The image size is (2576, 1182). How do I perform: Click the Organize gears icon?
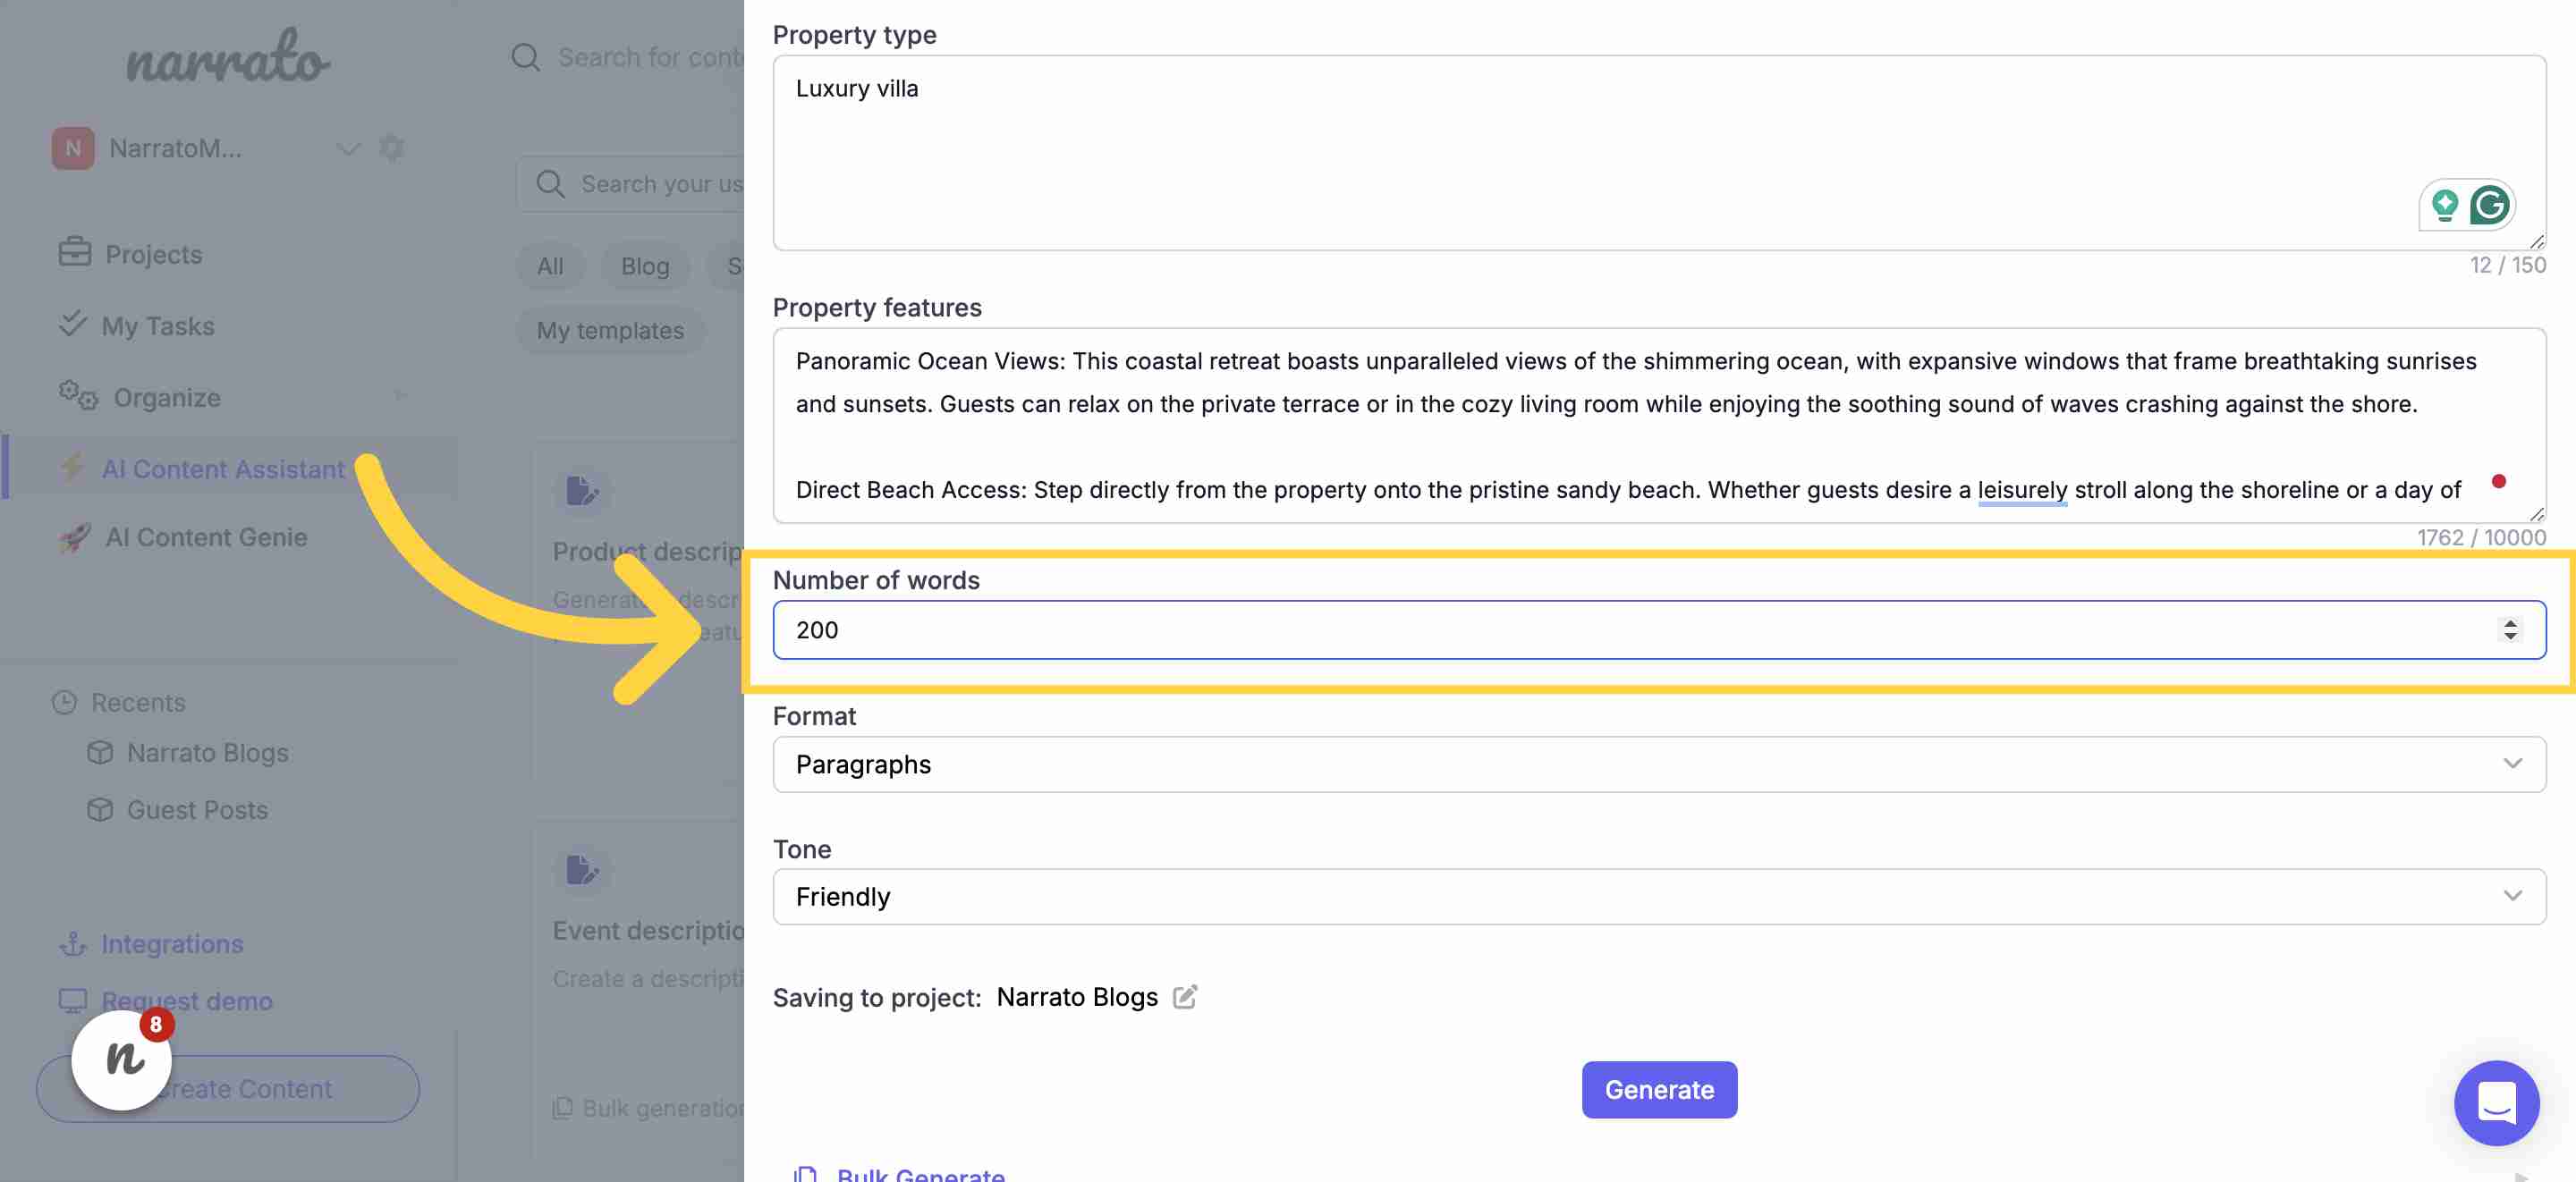(78, 396)
